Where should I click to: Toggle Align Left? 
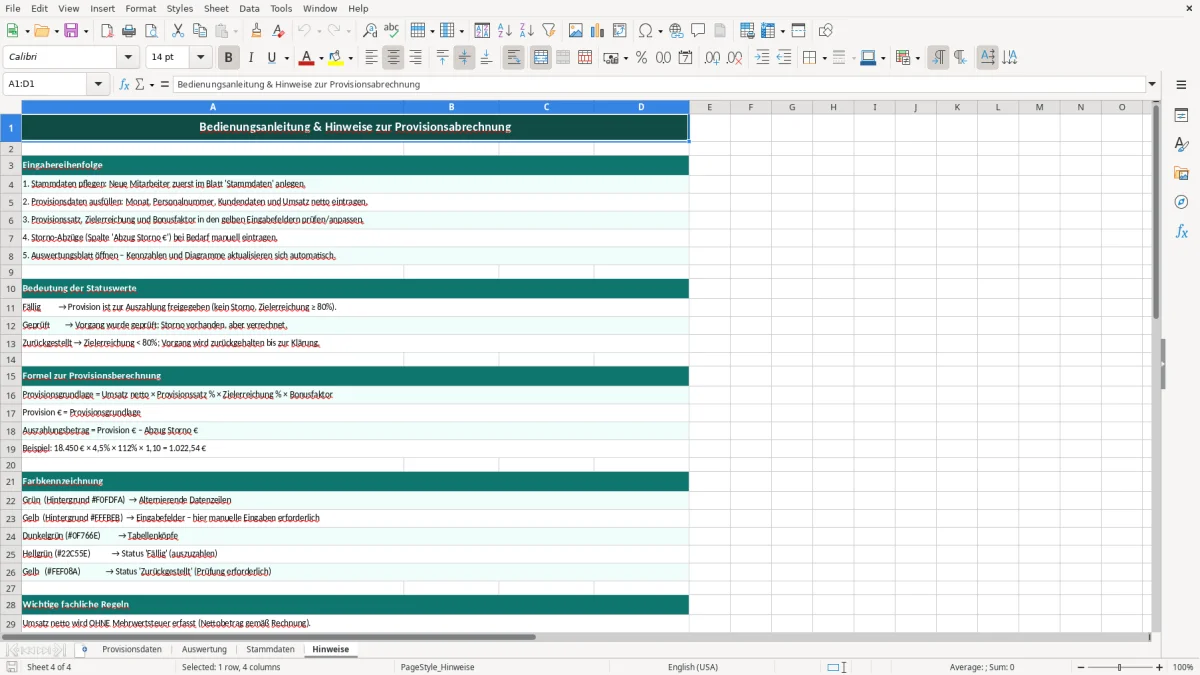(372, 58)
